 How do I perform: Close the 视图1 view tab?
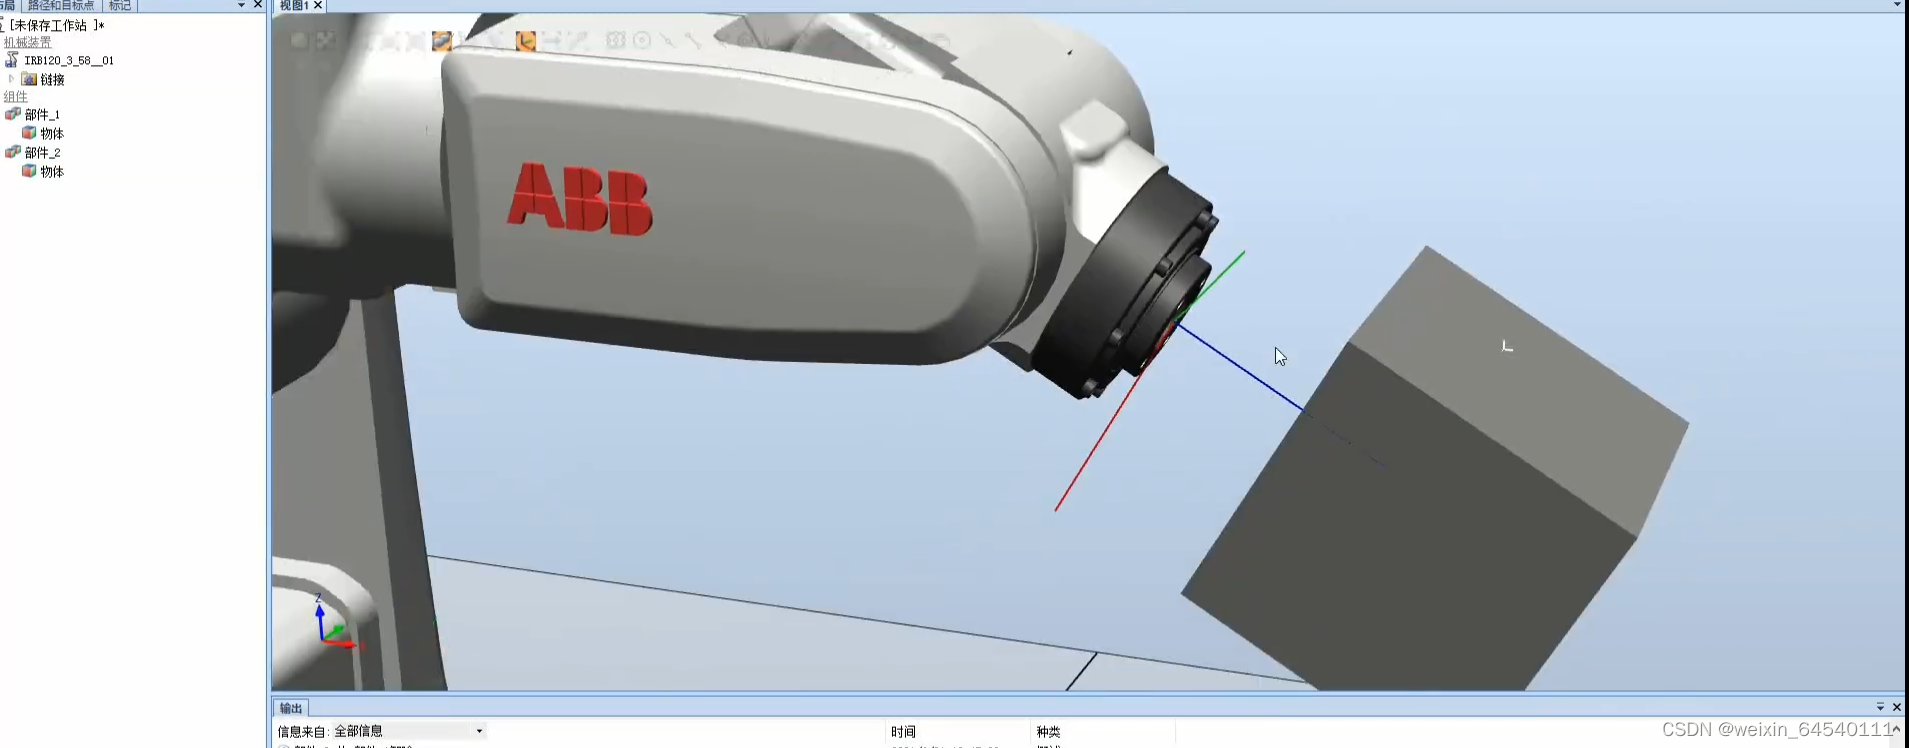(318, 5)
